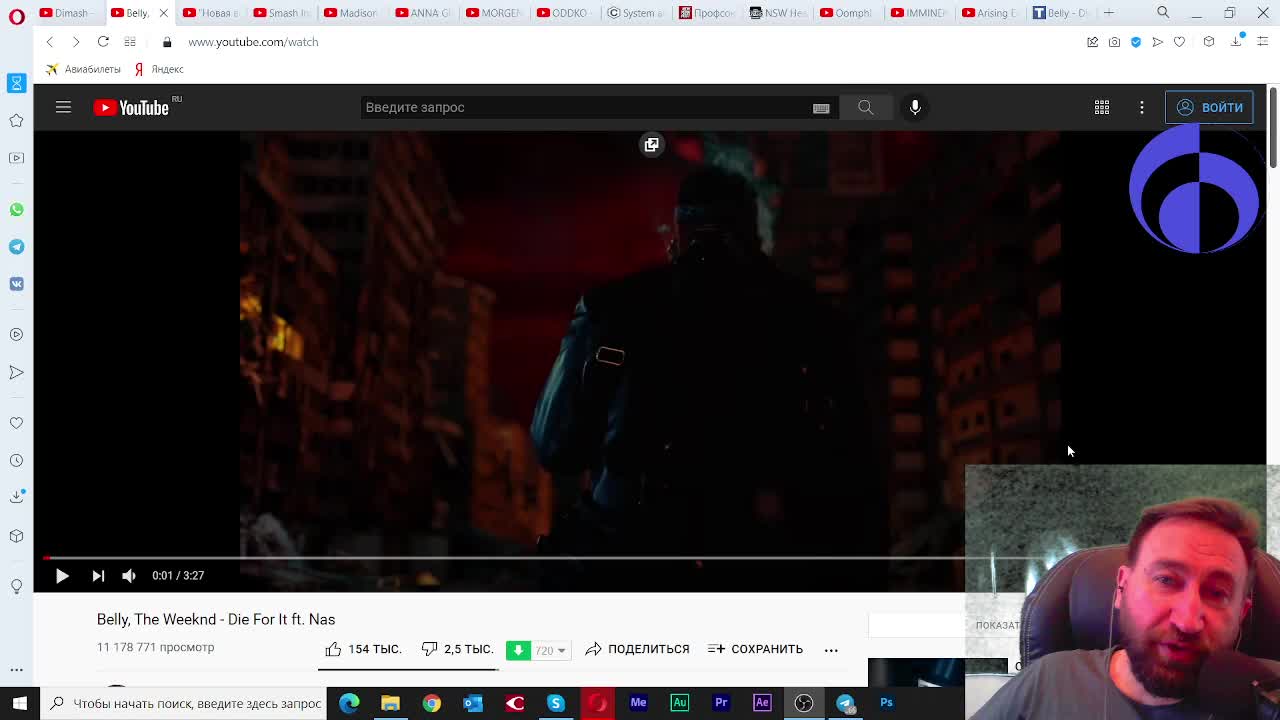Open Windows Start menu
The height and width of the screenshot is (720, 1280).
(x=19, y=703)
